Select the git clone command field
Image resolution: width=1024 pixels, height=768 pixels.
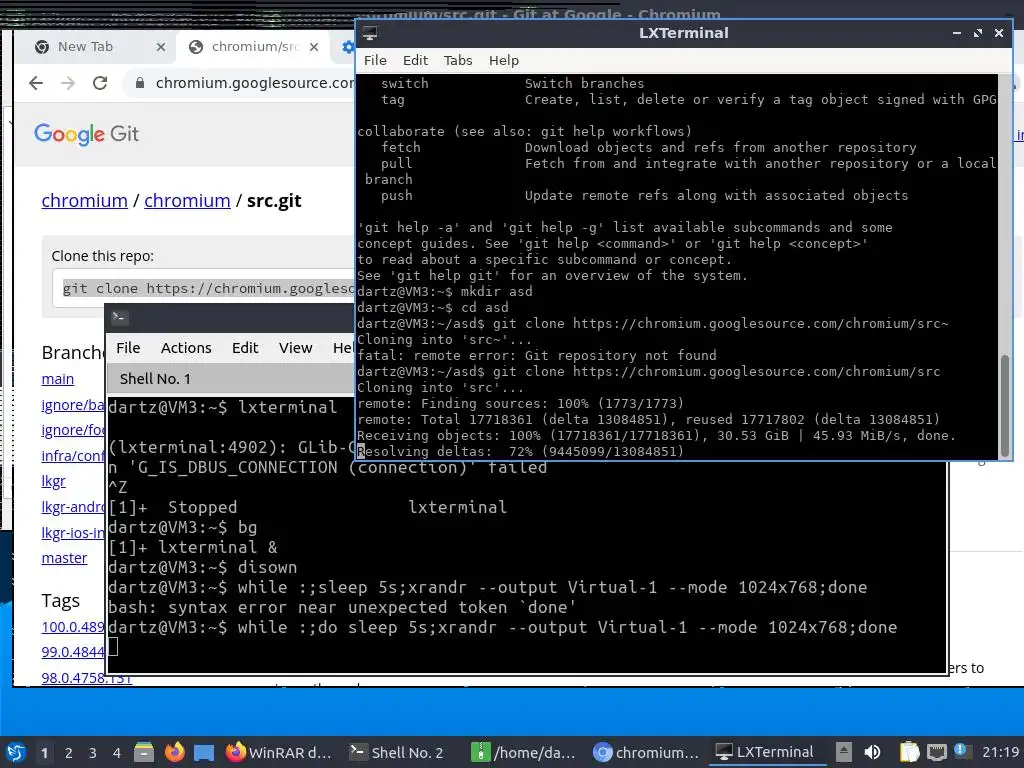tap(204, 289)
